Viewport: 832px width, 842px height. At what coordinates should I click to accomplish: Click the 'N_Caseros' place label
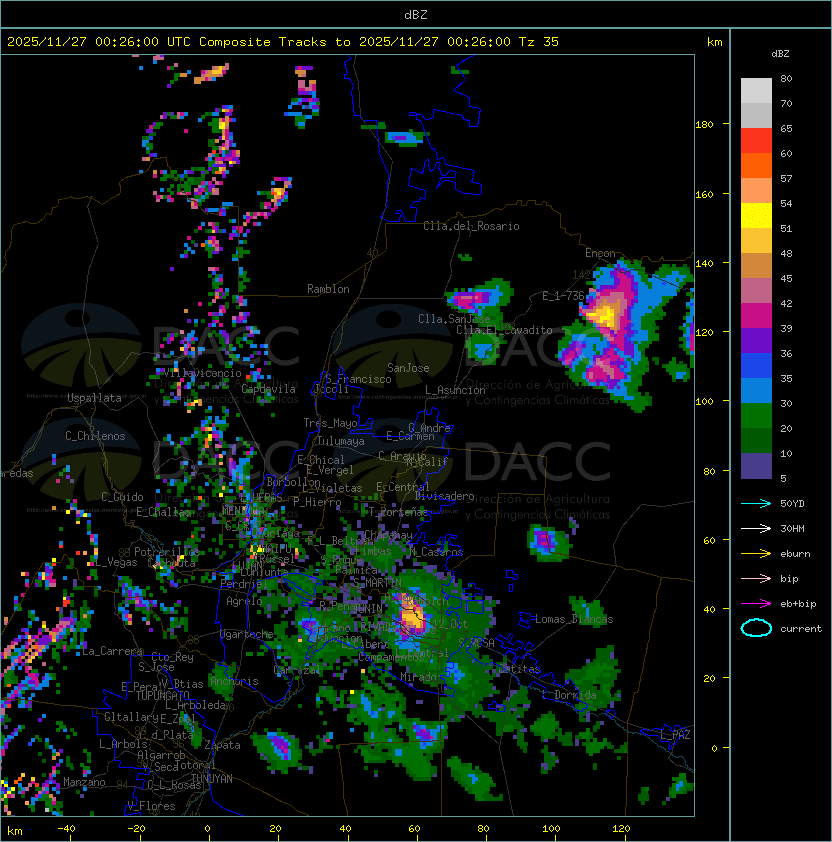pyautogui.click(x=436, y=551)
